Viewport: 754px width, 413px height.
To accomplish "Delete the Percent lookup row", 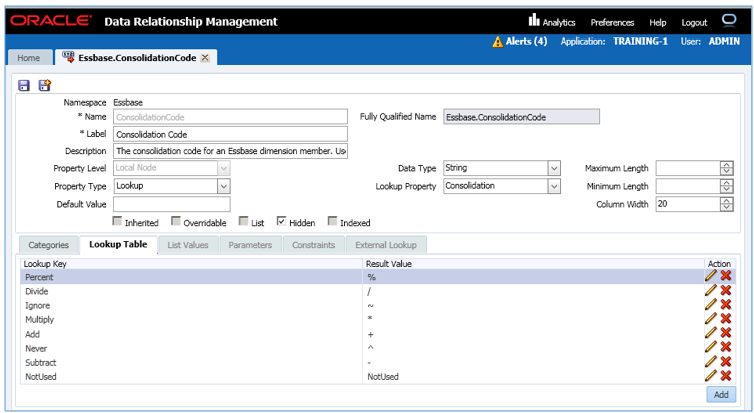I will pos(726,276).
